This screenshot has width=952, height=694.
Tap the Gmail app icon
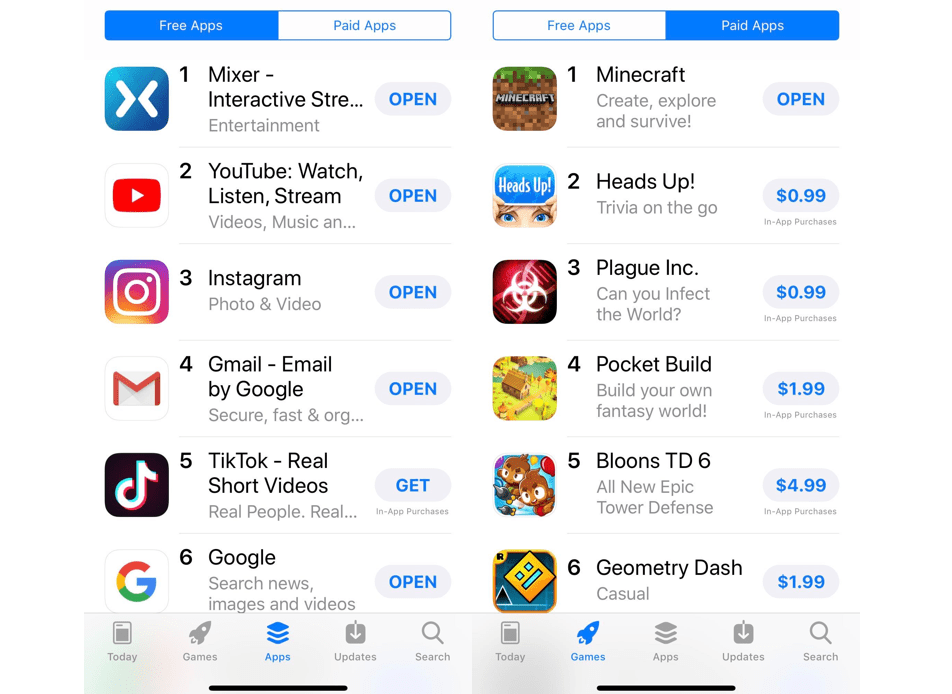137,389
